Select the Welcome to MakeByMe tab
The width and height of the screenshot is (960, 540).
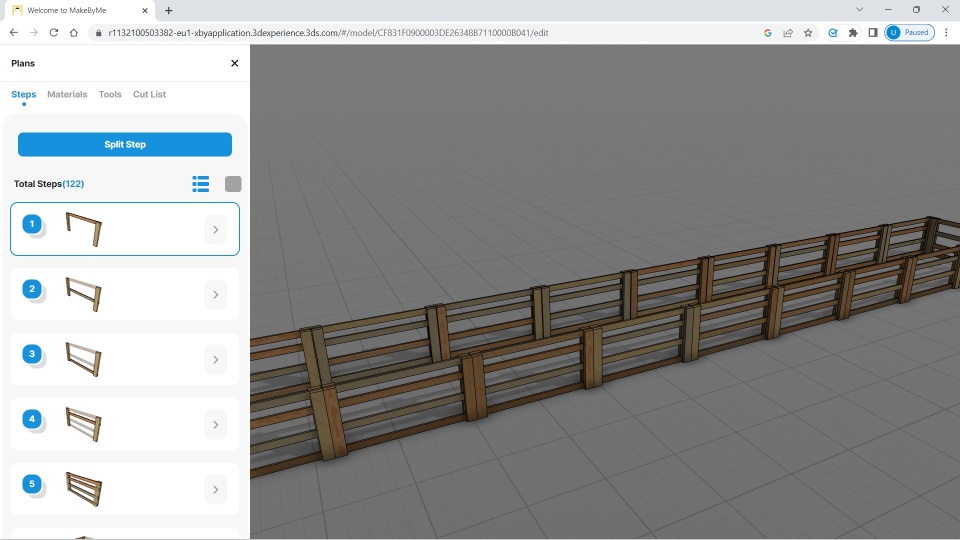tap(80, 10)
